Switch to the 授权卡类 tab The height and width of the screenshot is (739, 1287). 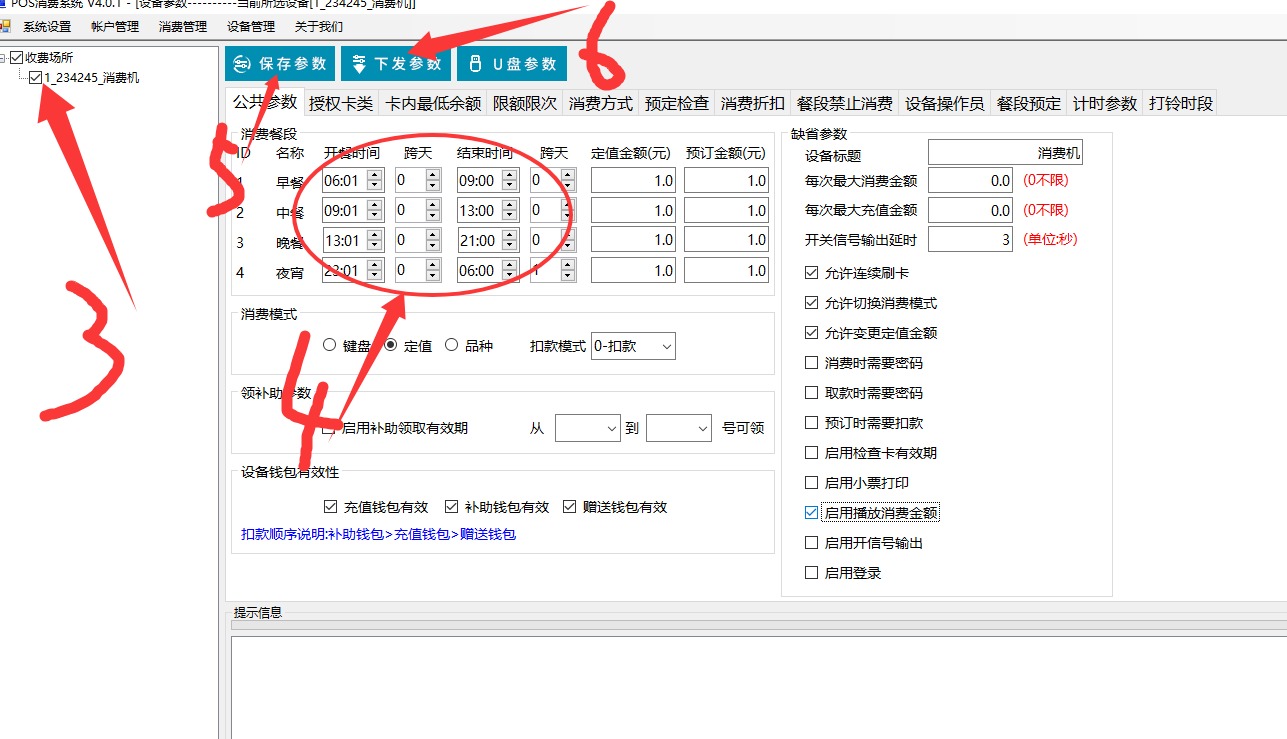click(340, 103)
